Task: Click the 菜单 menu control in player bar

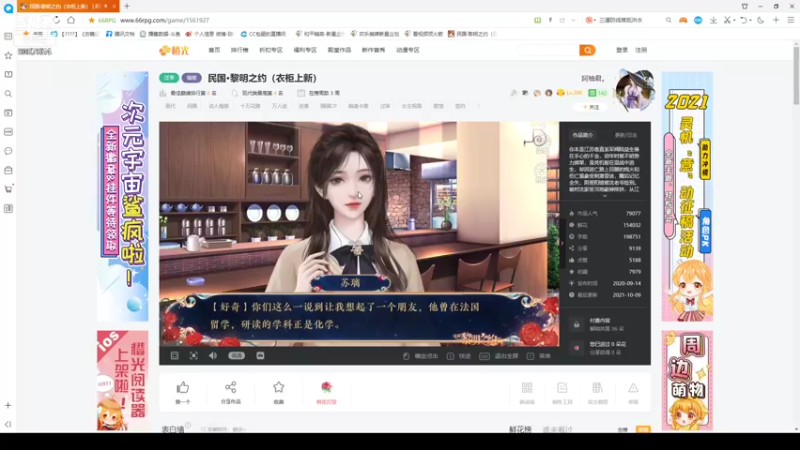Action: click(539, 356)
